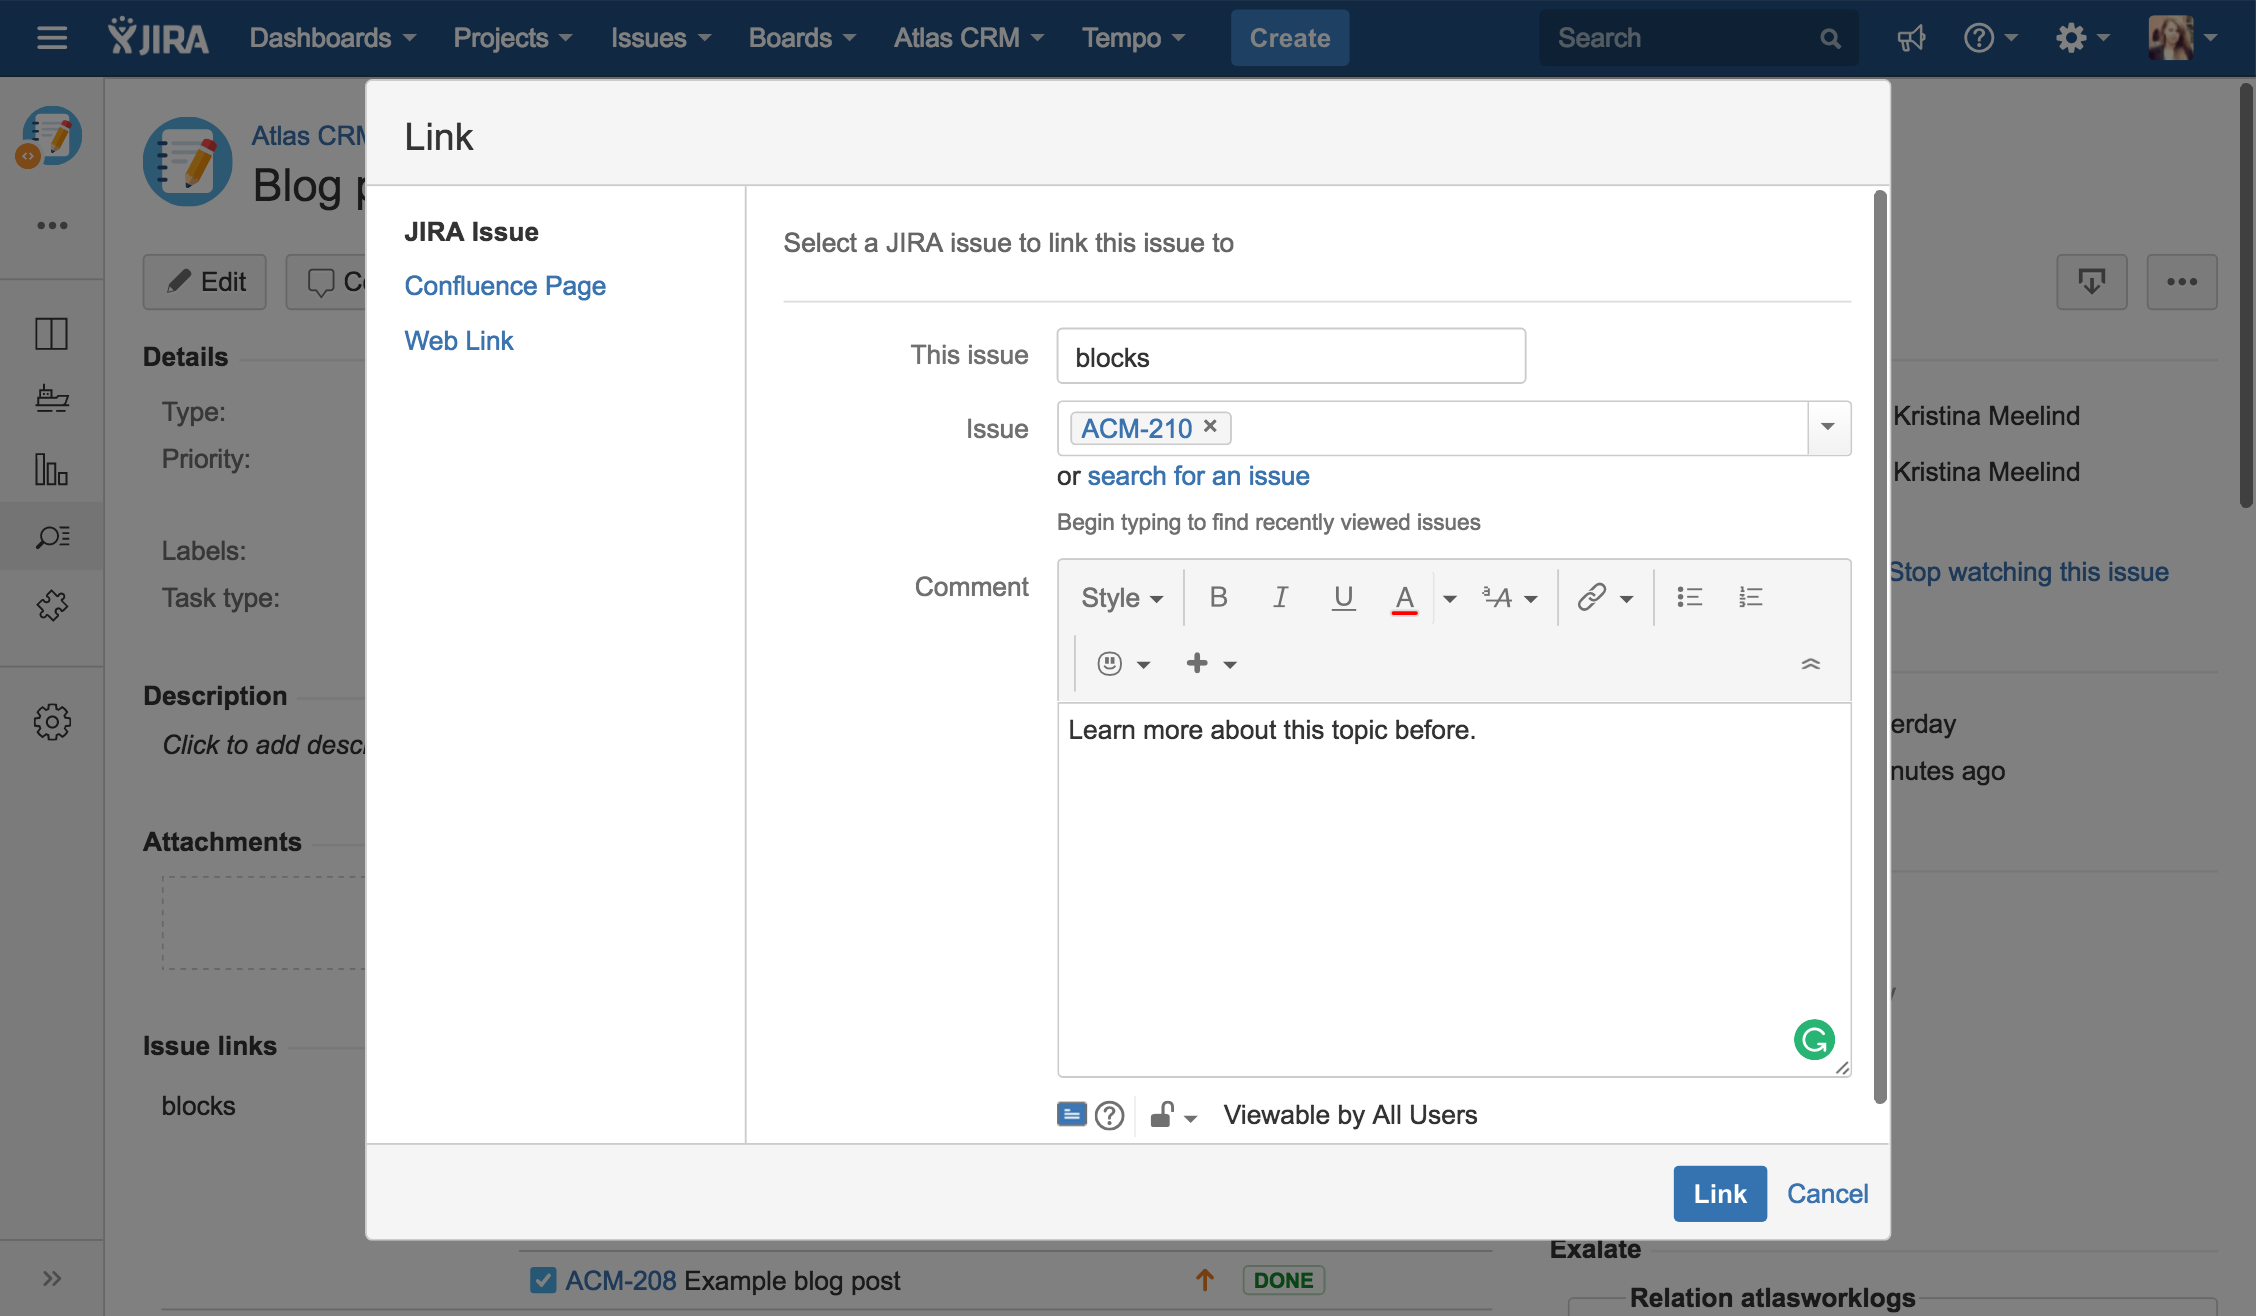Apply italic formatting in comment editor
The height and width of the screenshot is (1316, 2256).
(1280, 597)
